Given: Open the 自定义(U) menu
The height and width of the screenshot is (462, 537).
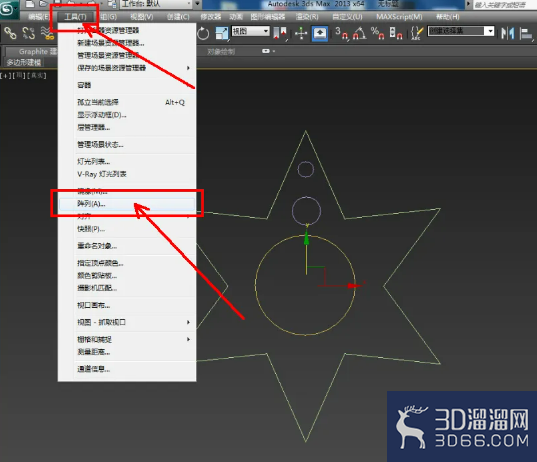Looking at the screenshot, I should point(347,17).
